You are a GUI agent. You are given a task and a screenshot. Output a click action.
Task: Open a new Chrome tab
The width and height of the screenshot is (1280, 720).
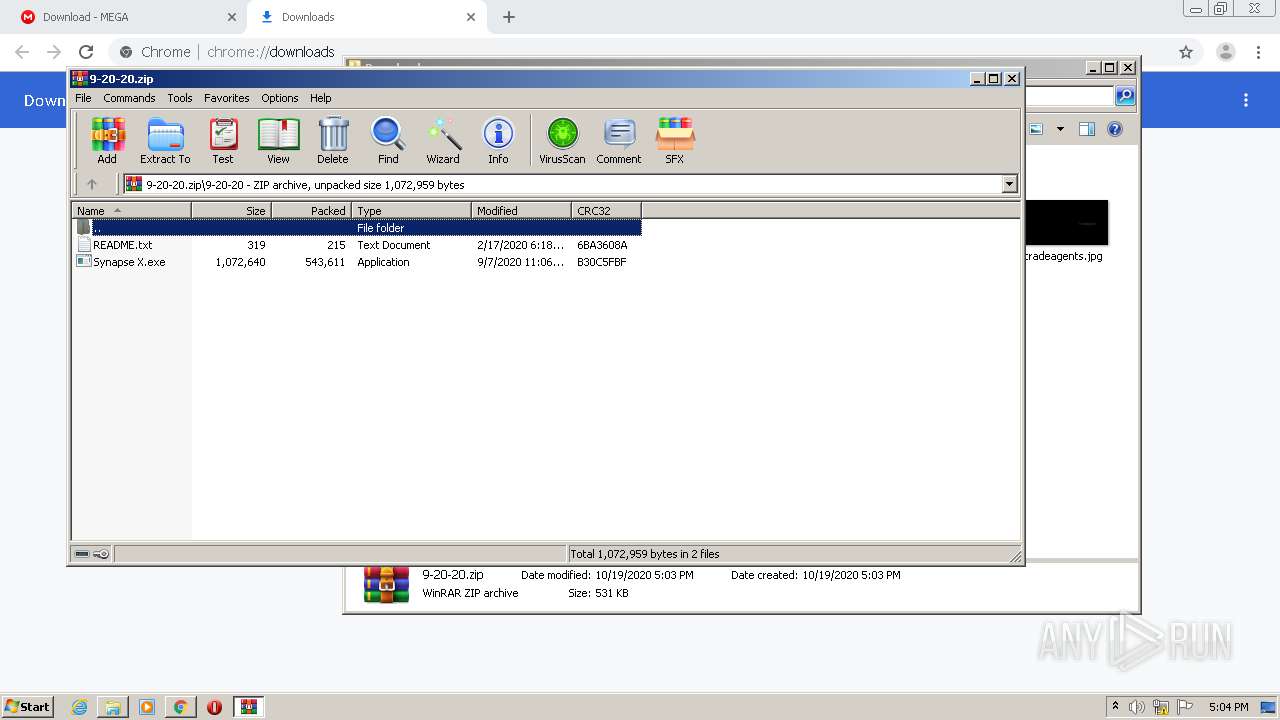click(x=509, y=17)
